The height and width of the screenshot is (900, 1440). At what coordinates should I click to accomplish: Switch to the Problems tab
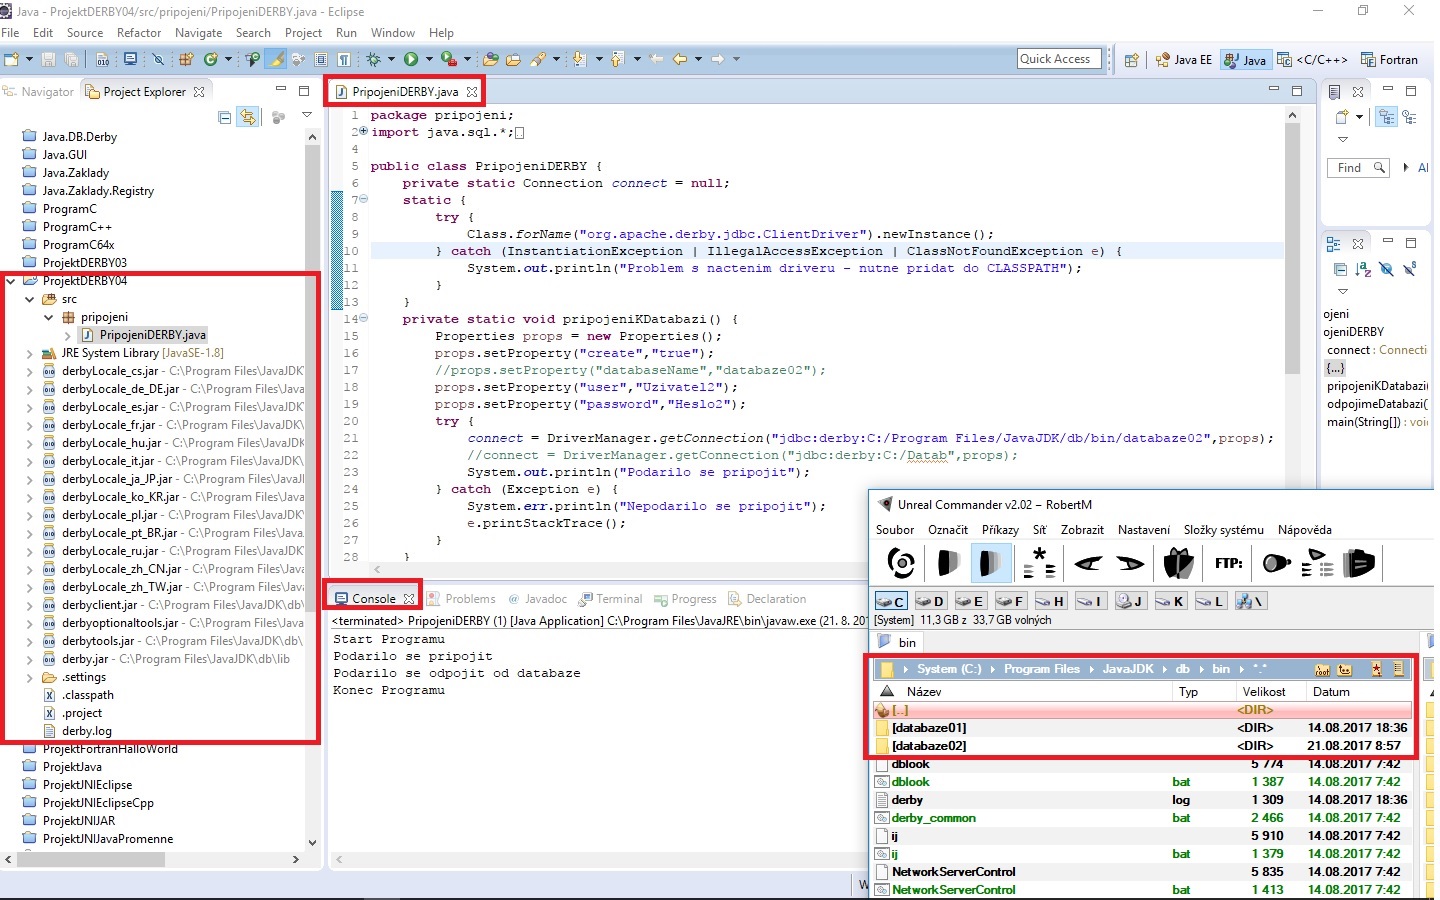pos(470,599)
